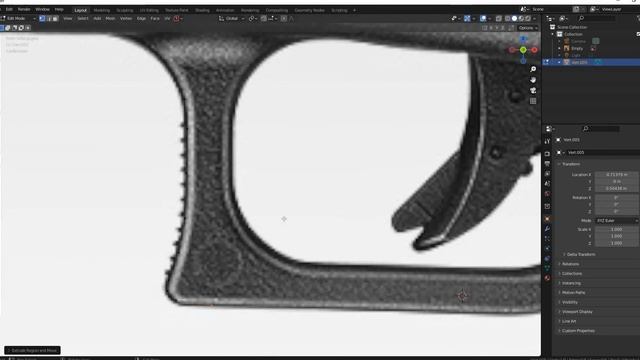Switch to the Animation workspace tab

pyautogui.click(x=225, y=10)
